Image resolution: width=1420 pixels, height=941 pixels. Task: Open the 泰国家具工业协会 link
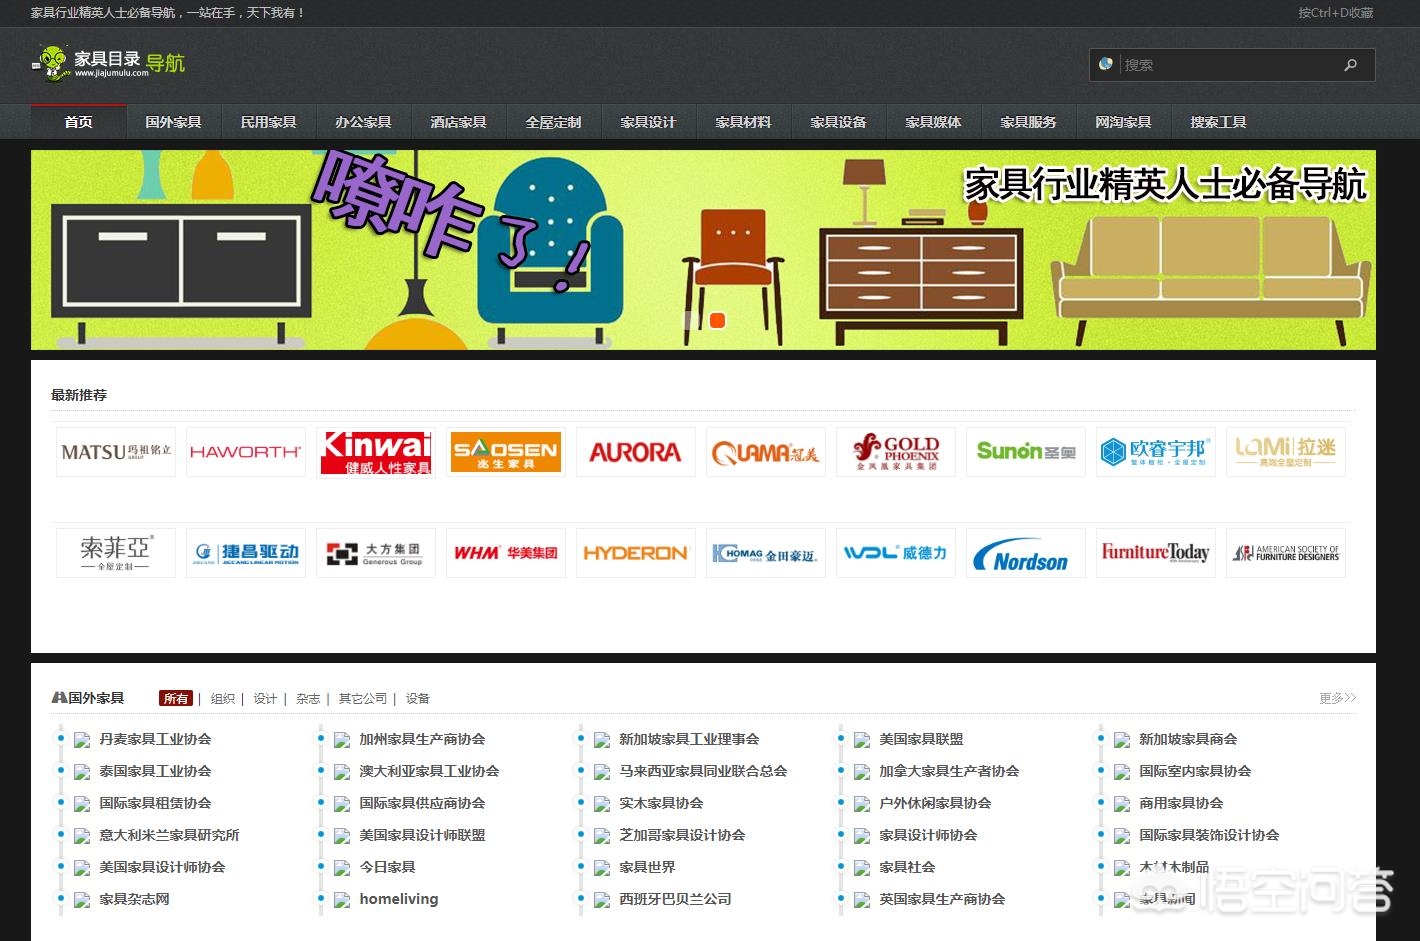[x=155, y=771]
